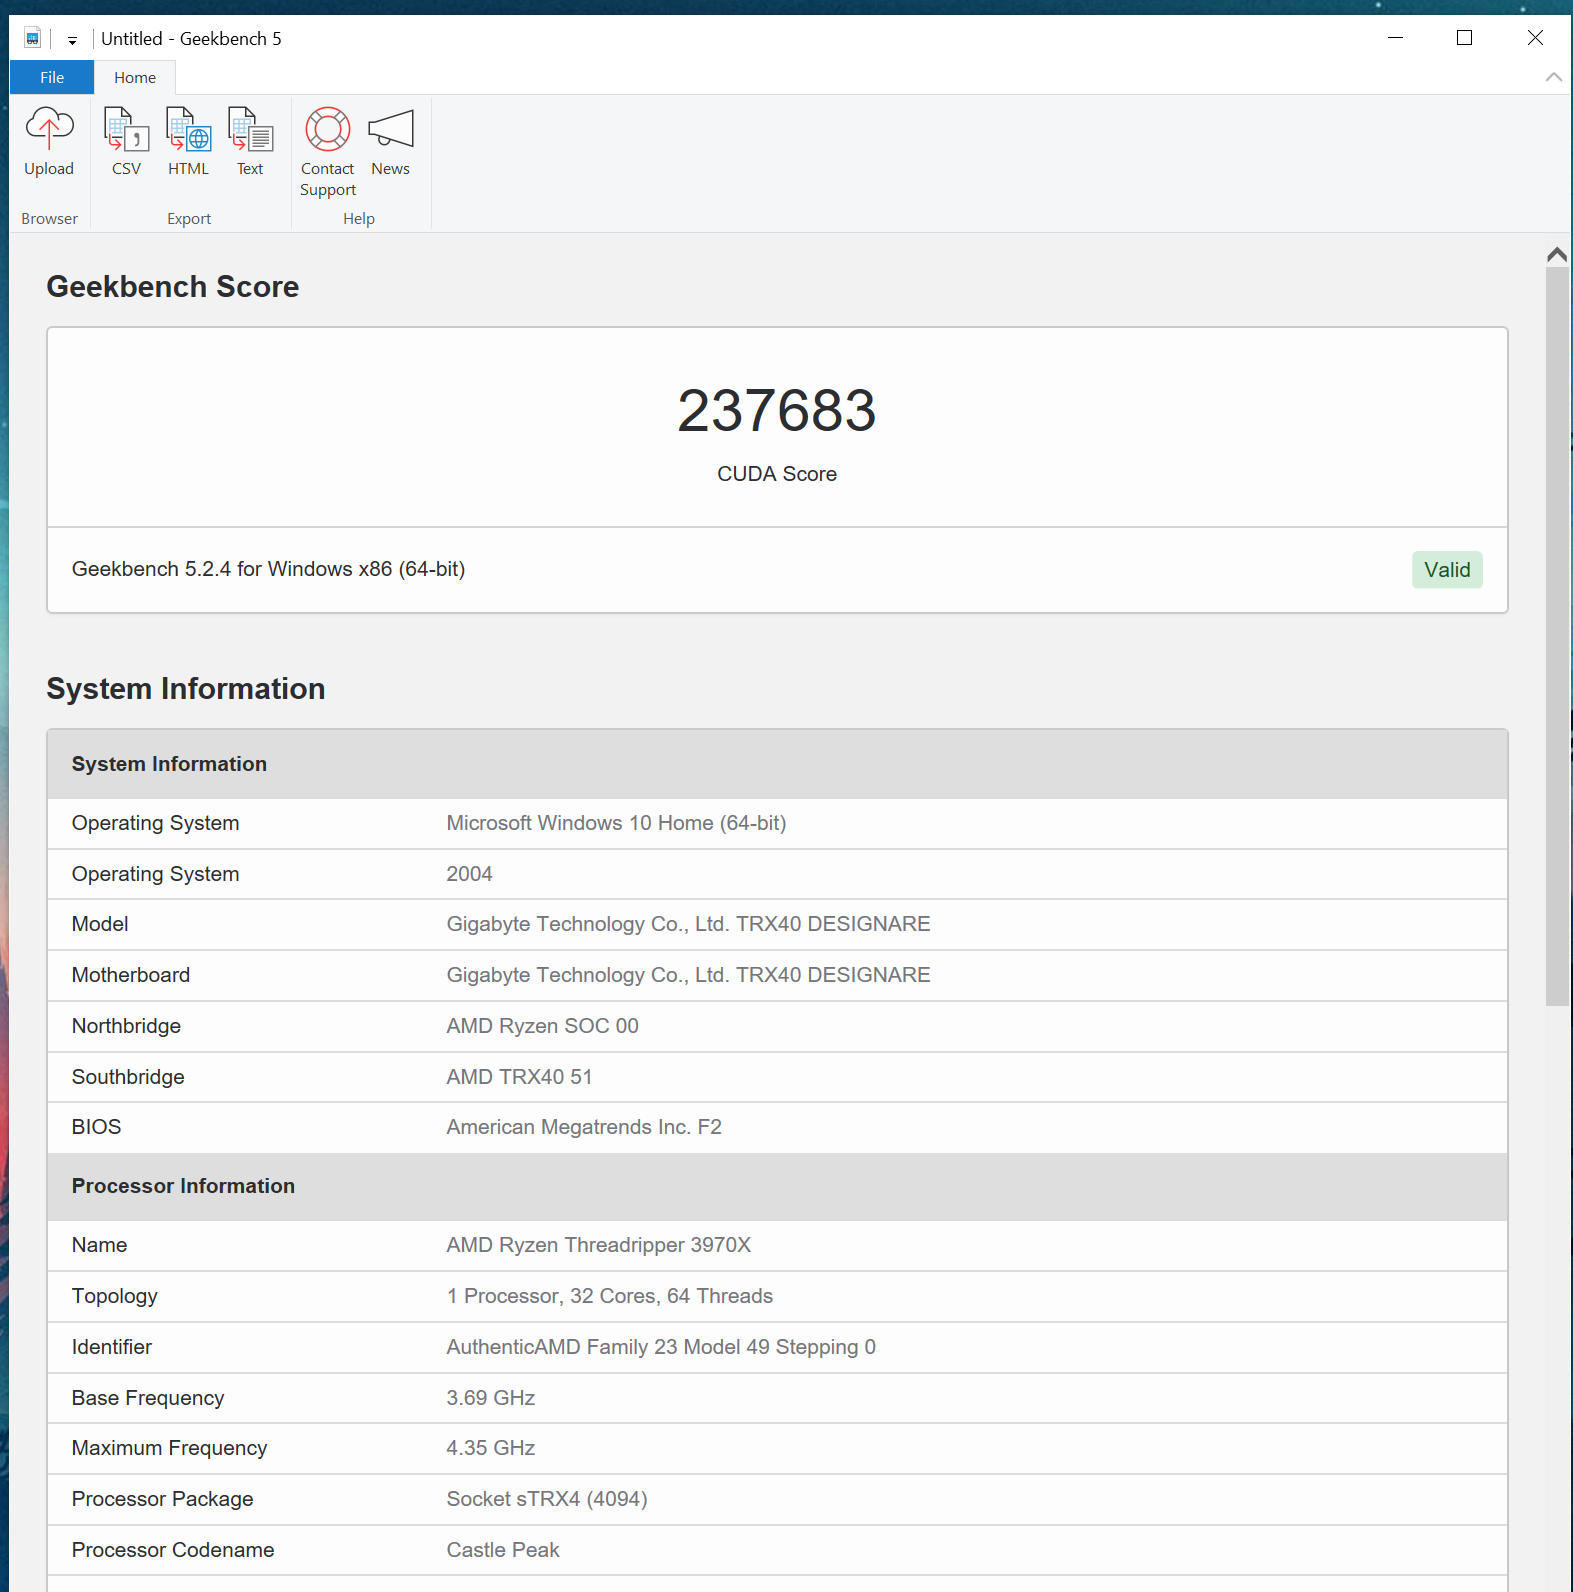Image resolution: width=1573 pixels, height=1592 pixels.
Task: Click the Processor Information section header
Action: tap(777, 1186)
